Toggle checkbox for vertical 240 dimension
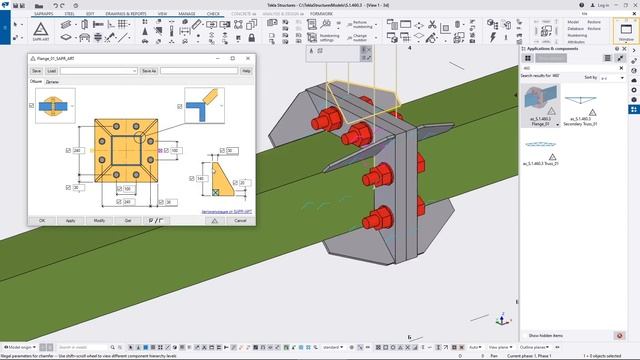640x360 pixels. [x=68, y=150]
